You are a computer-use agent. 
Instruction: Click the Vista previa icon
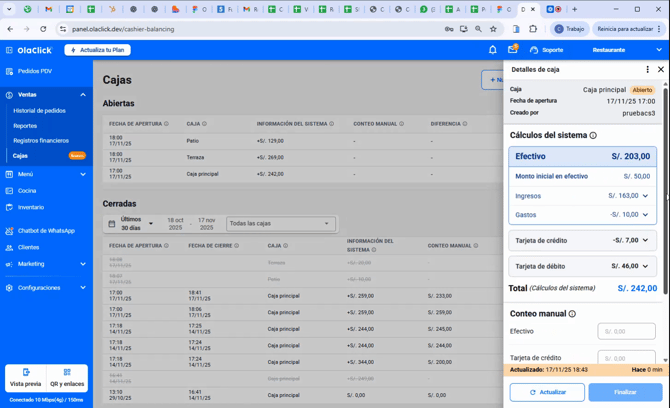[x=26, y=372]
